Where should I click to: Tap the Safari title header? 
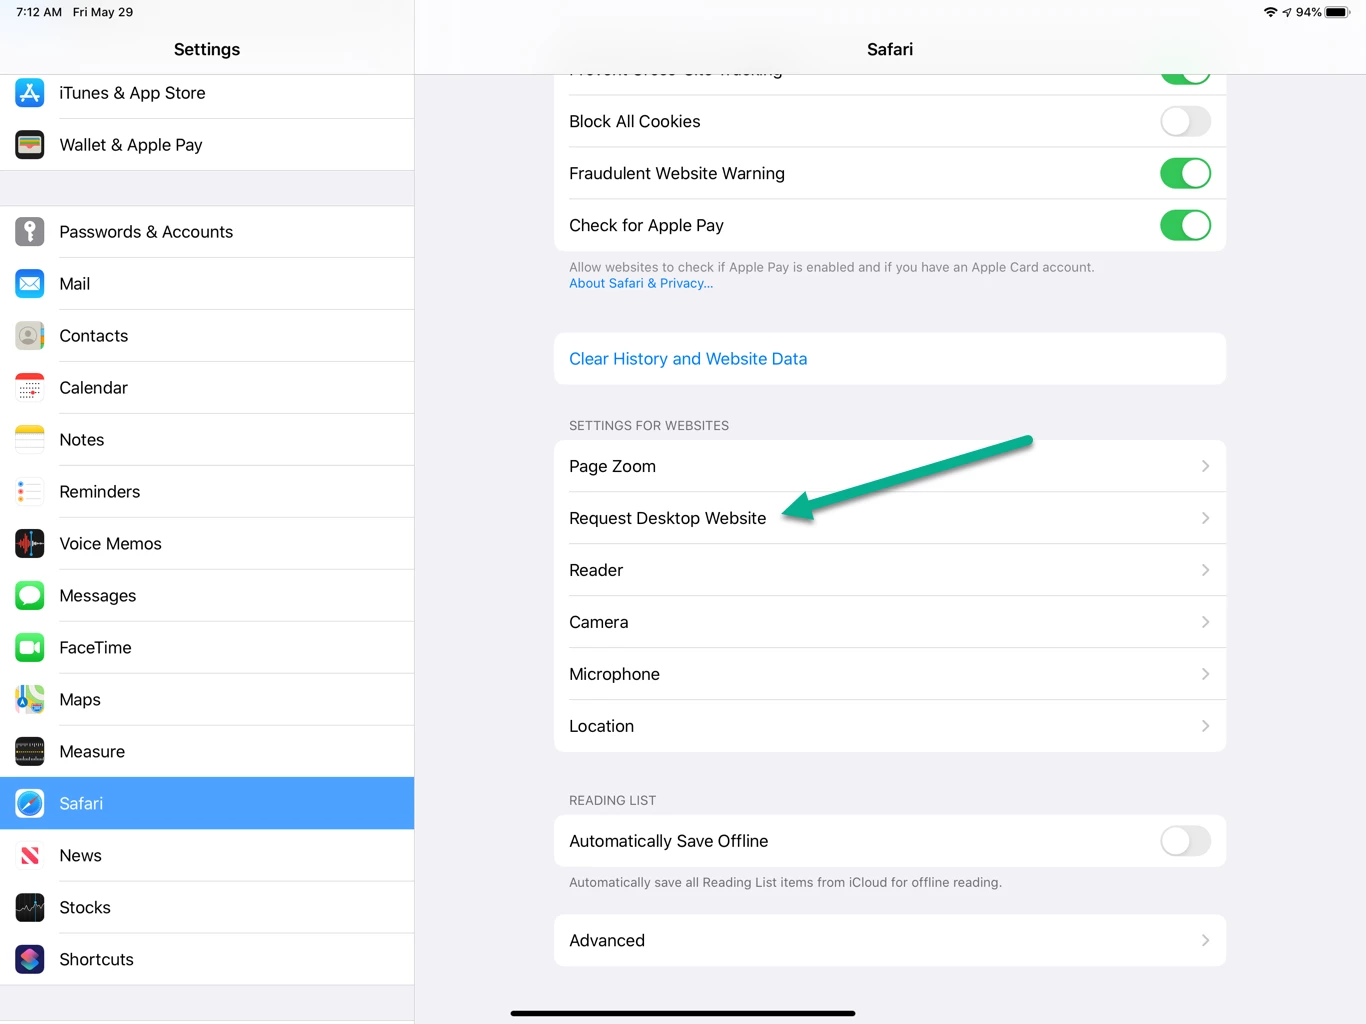[x=890, y=49]
